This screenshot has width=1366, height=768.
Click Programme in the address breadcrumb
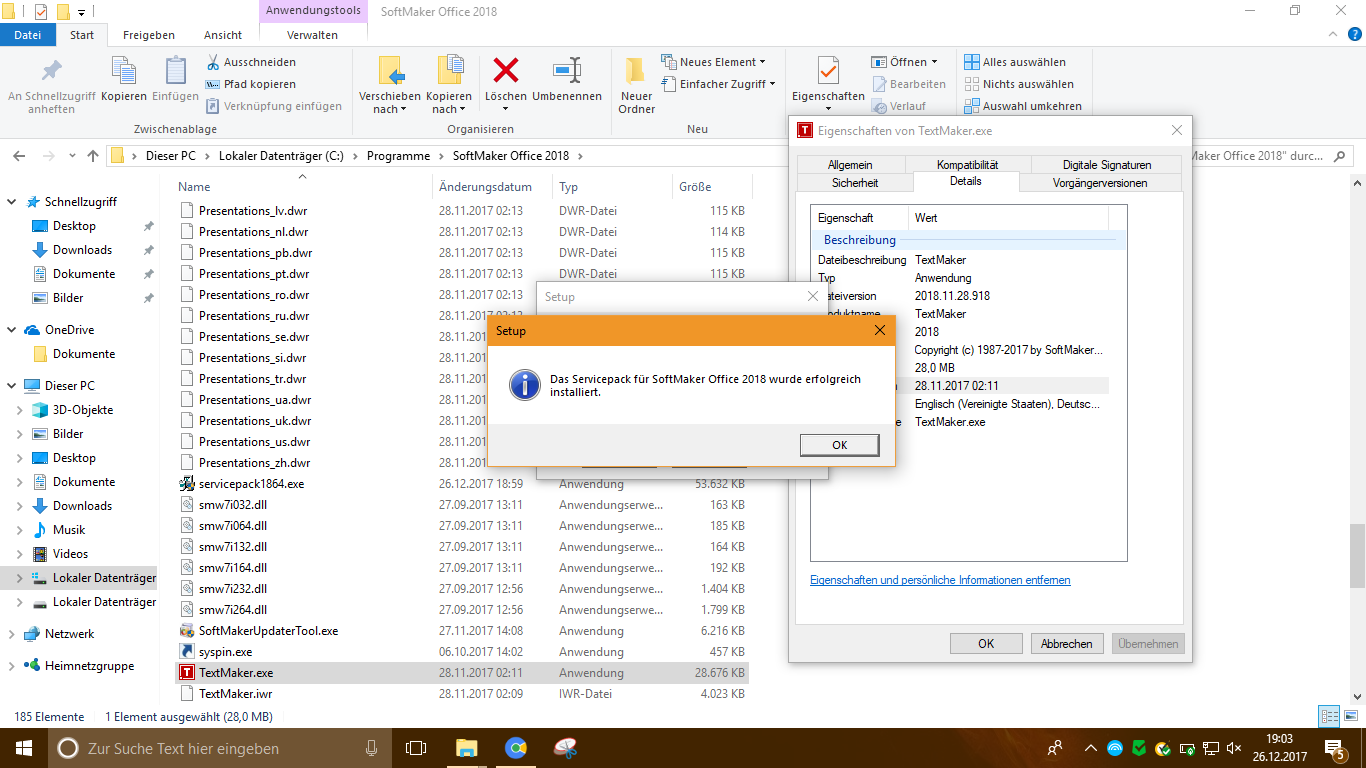click(x=398, y=156)
